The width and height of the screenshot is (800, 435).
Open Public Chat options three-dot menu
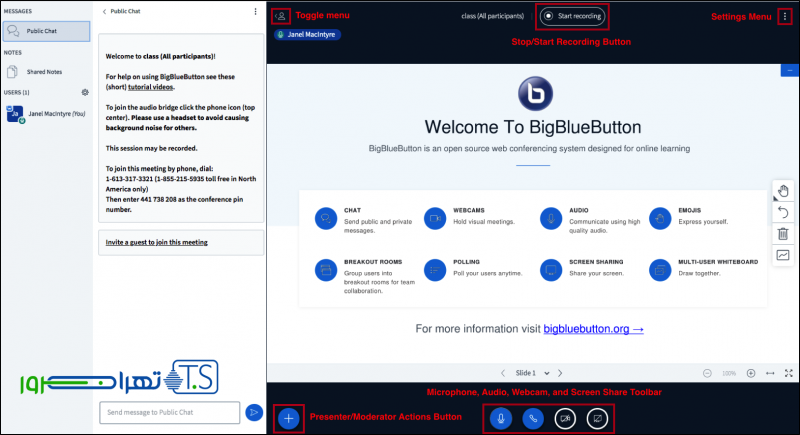pos(256,12)
